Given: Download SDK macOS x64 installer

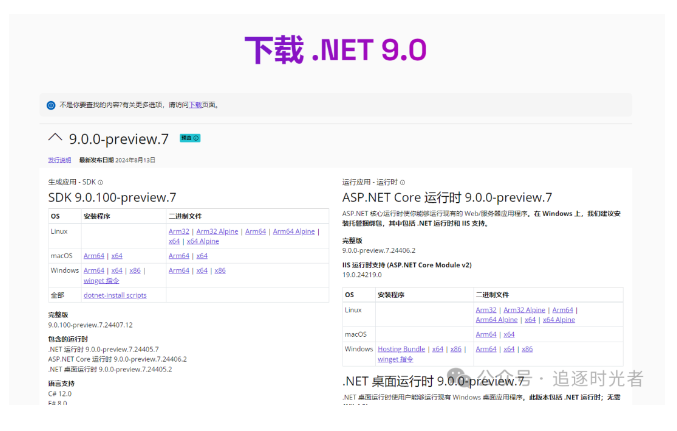Looking at the screenshot, I should (117, 256).
